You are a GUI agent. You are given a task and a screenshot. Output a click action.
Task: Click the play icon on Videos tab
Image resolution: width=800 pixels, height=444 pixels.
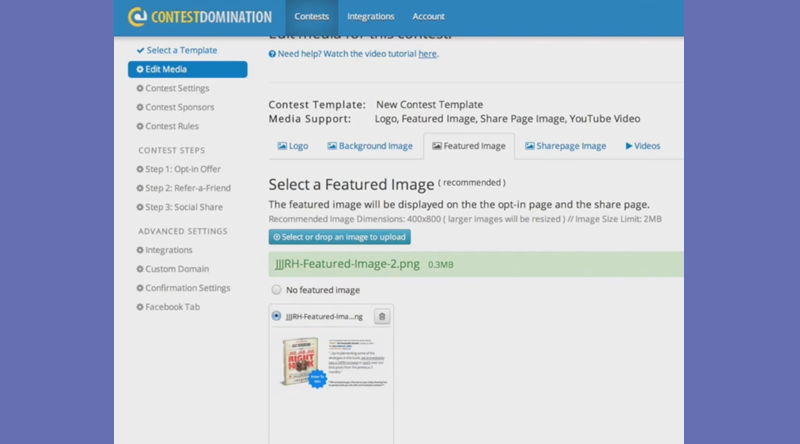click(629, 146)
